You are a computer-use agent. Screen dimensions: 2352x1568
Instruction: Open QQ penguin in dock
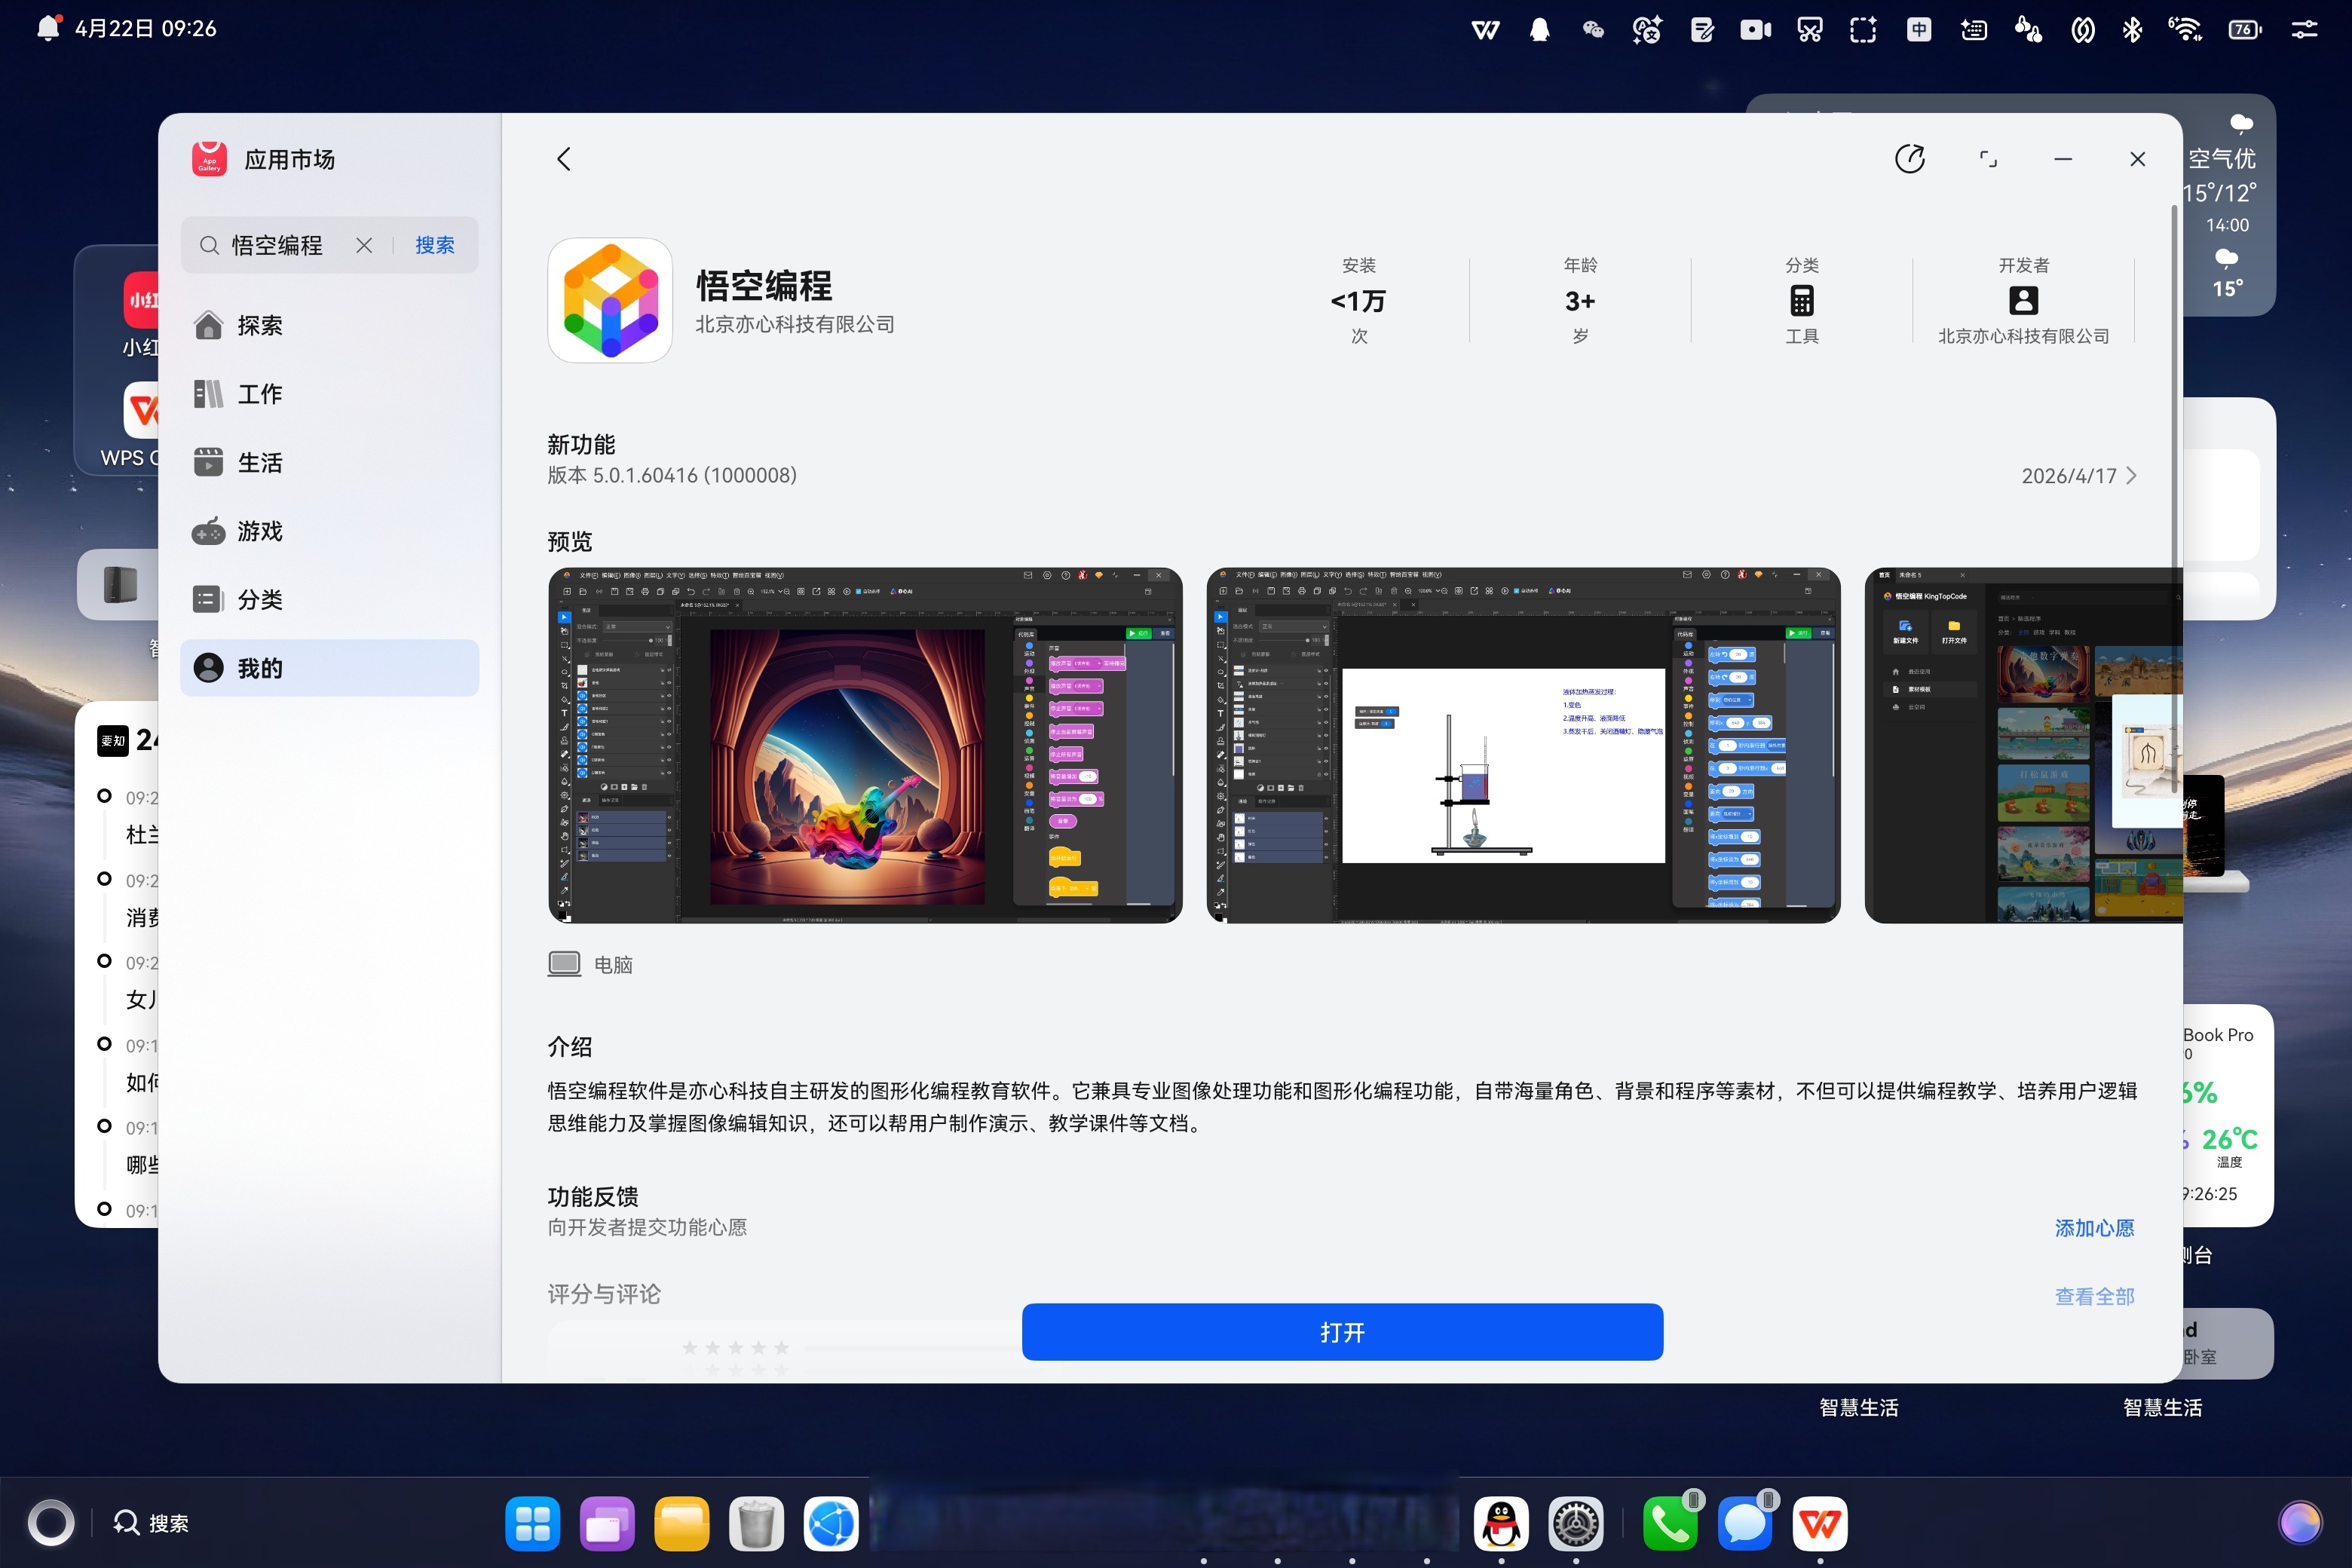1501,1523
